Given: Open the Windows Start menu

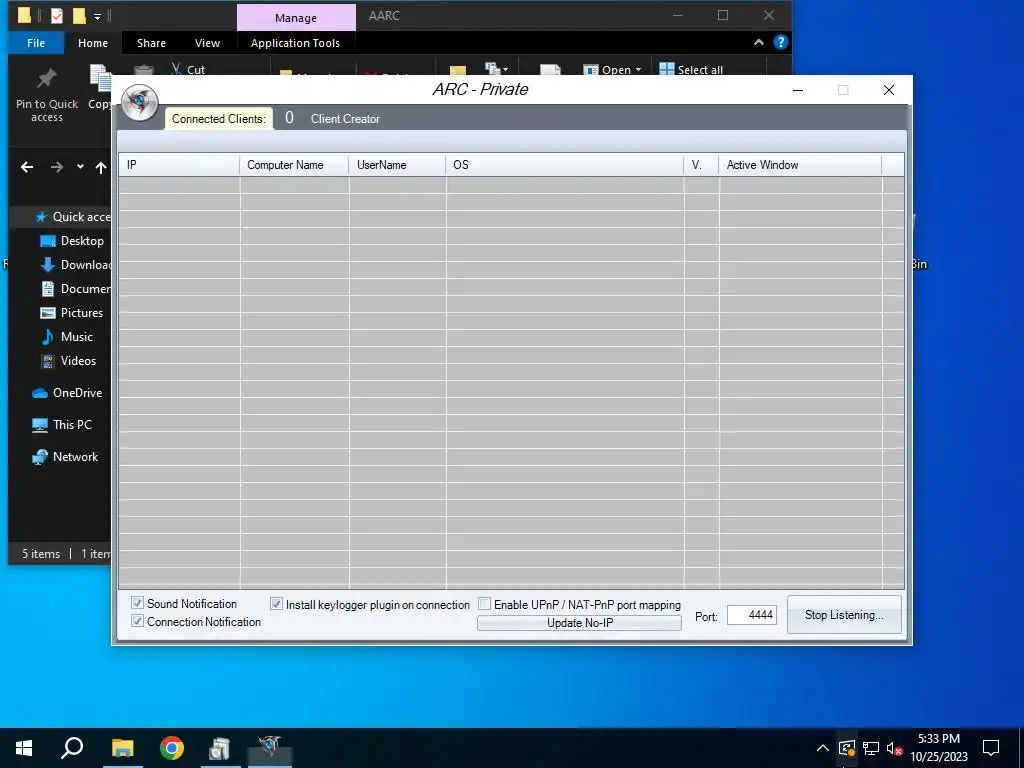Looking at the screenshot, I should click(24, 748).
